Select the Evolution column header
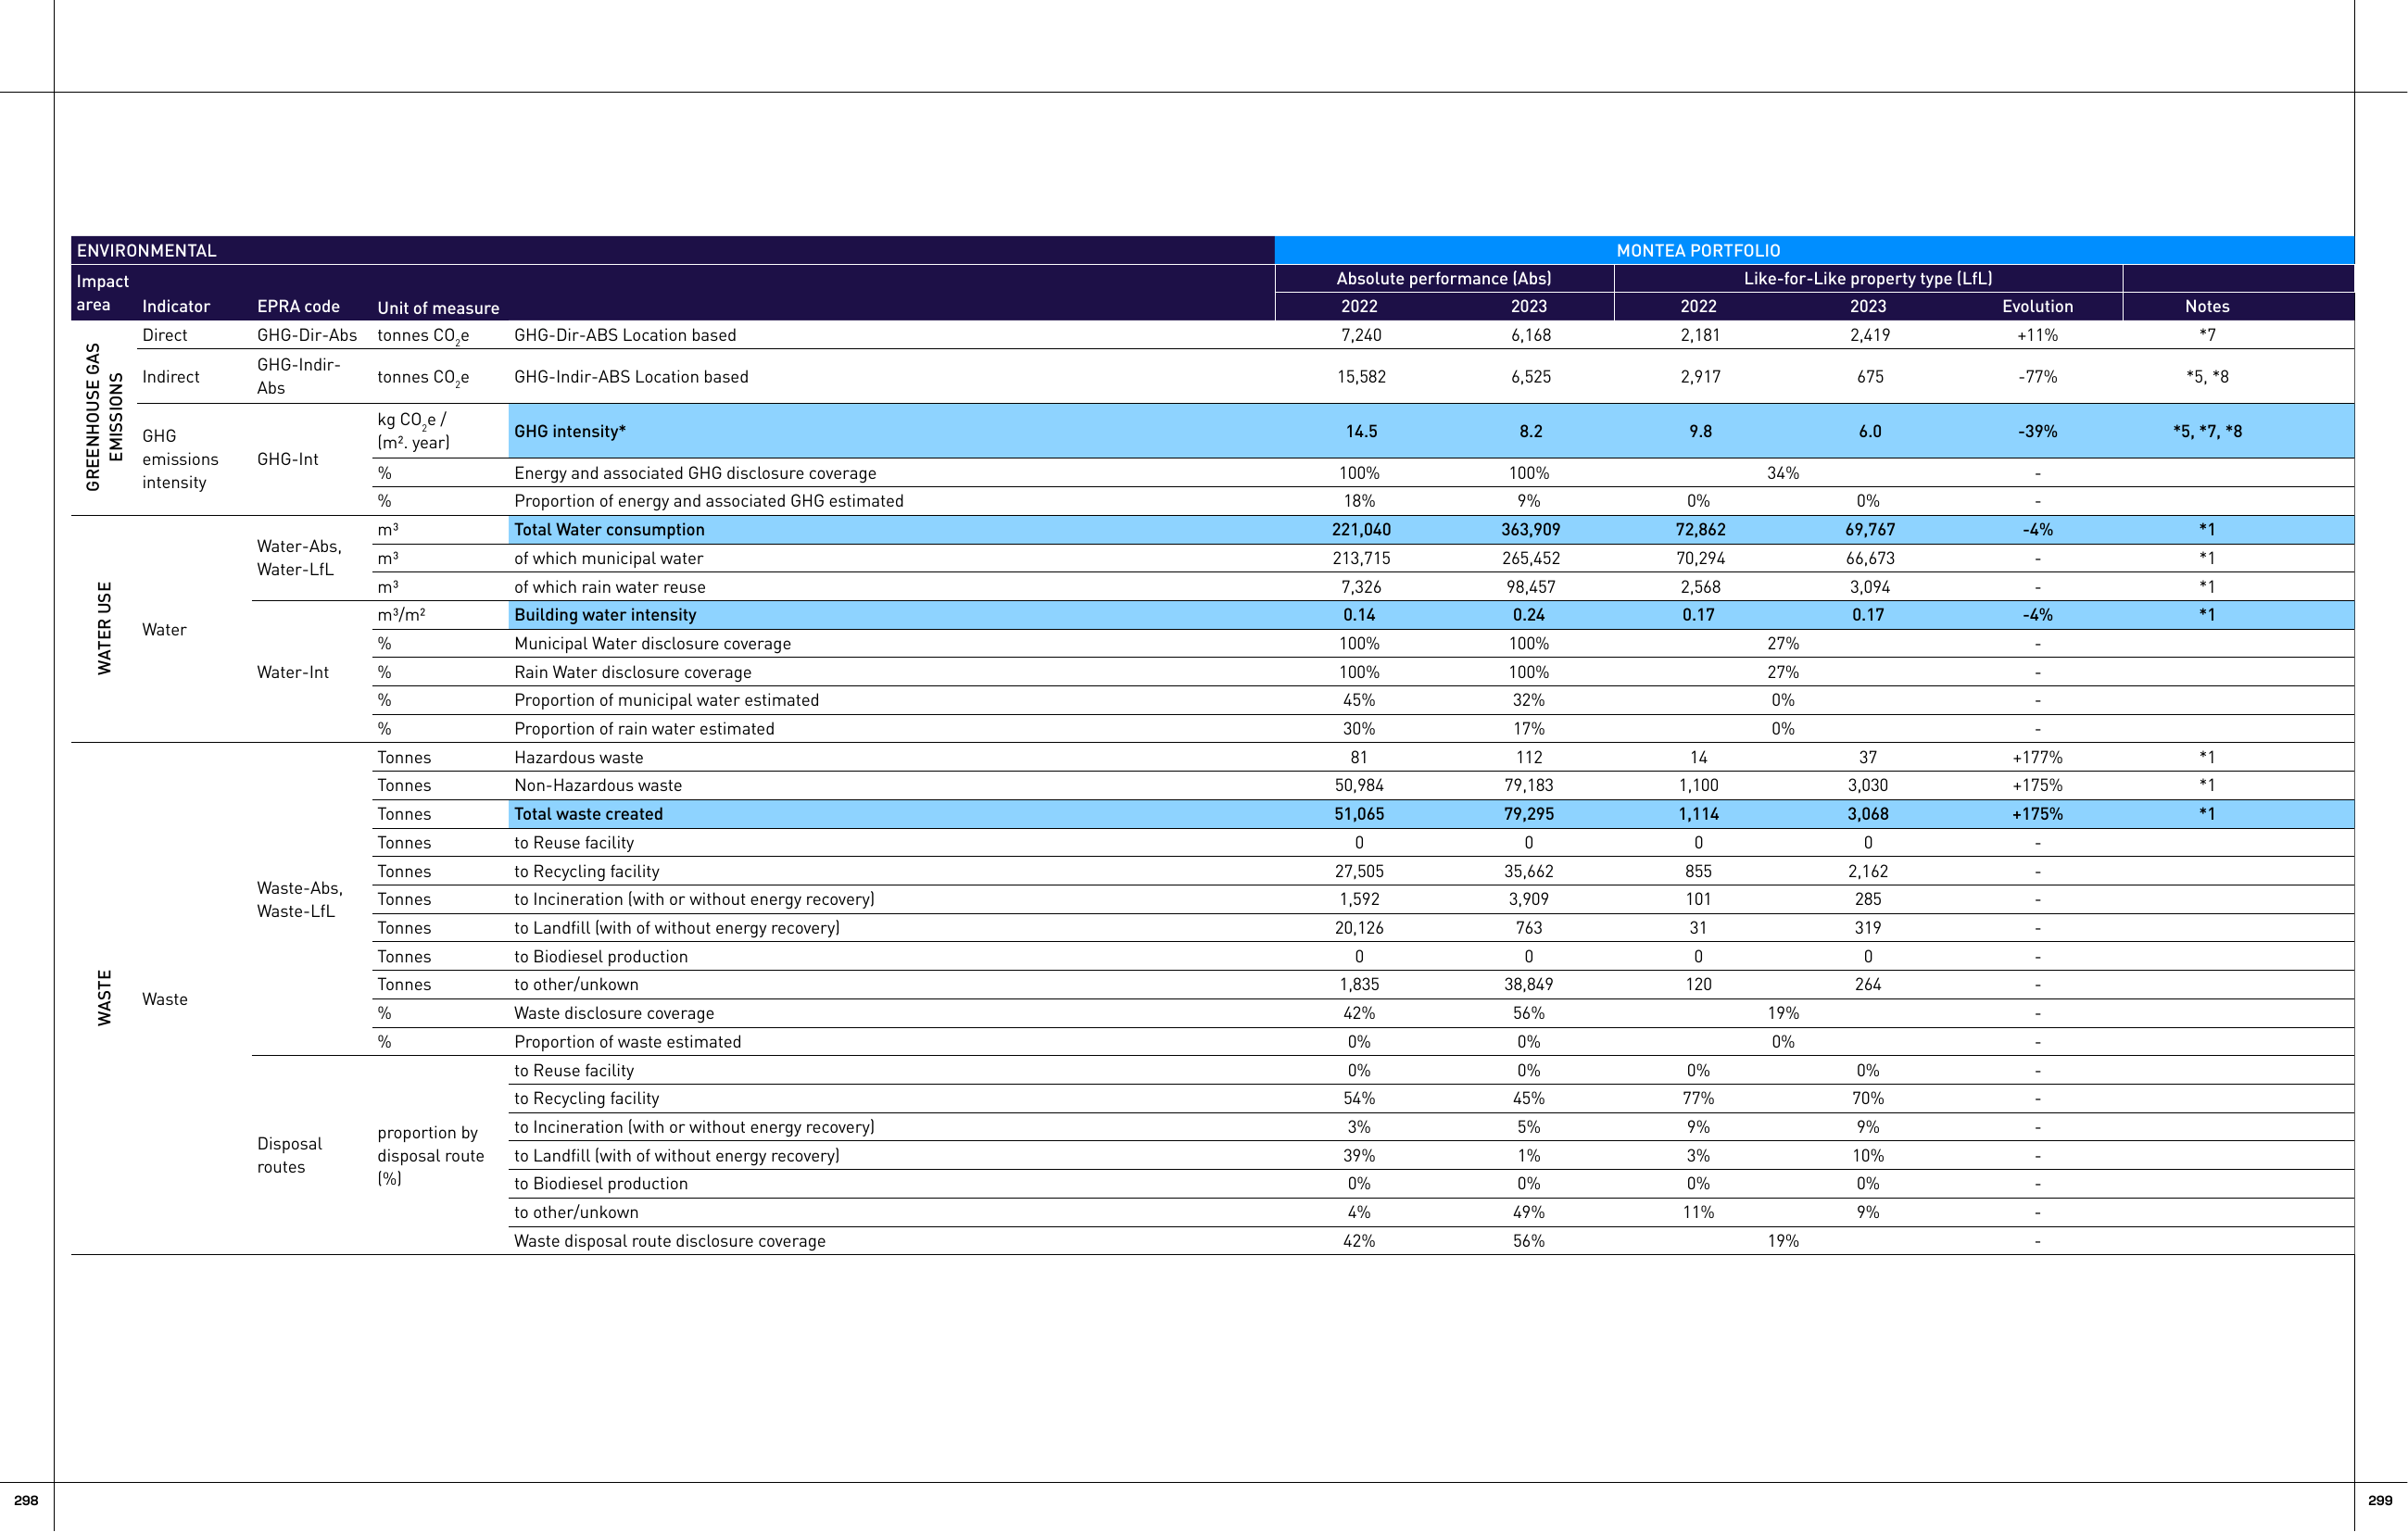Screen dimensions: 2408x1532 click(2037, 307)
